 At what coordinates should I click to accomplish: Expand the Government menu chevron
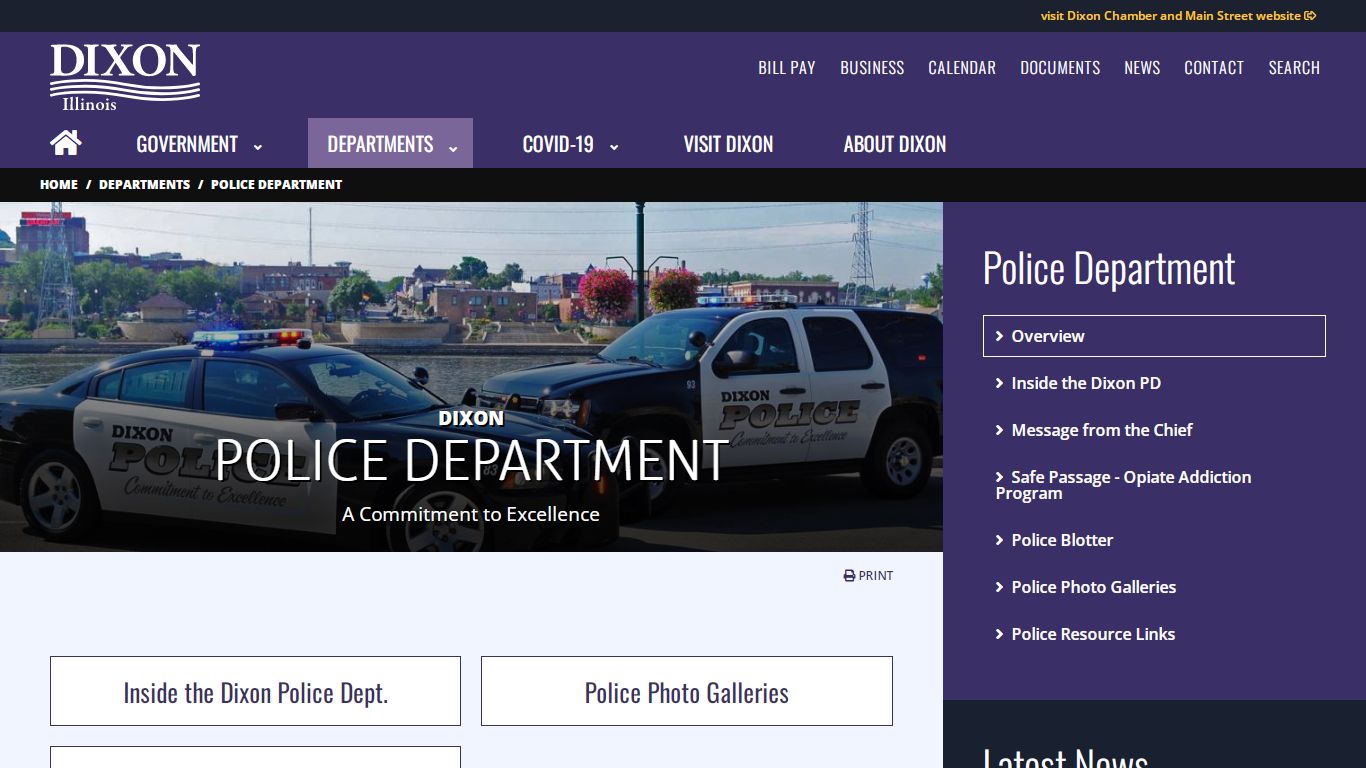258,147
